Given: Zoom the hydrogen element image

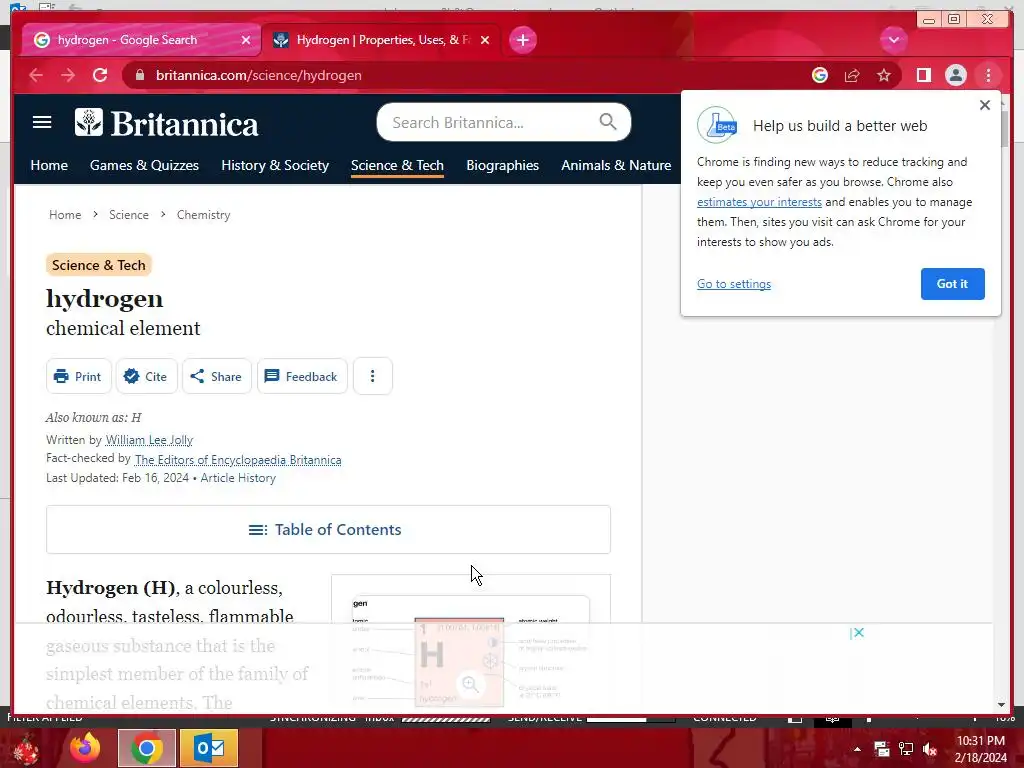Looking at the screenshot, I should click(470, 684).
